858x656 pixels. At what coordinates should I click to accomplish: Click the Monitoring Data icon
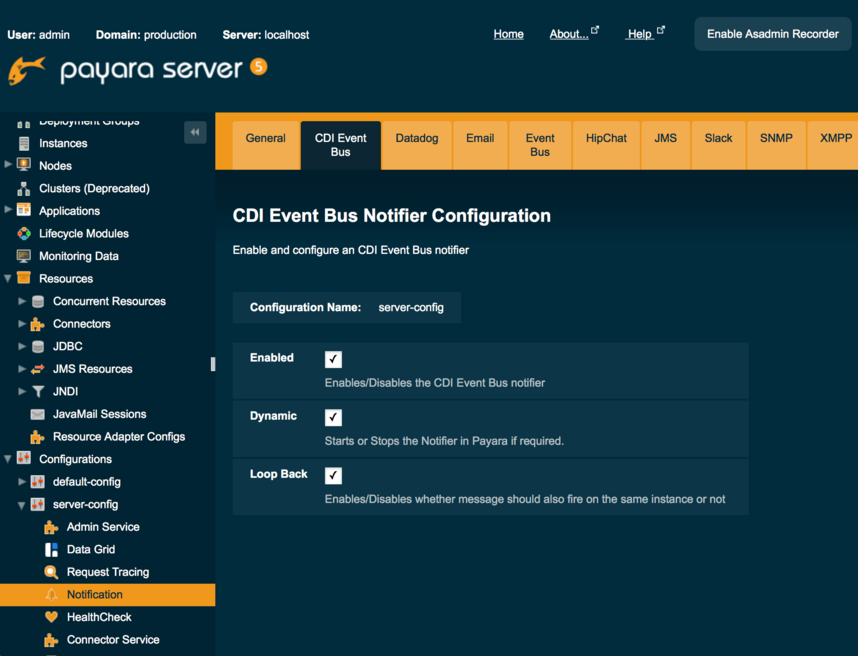coord(24,256)
